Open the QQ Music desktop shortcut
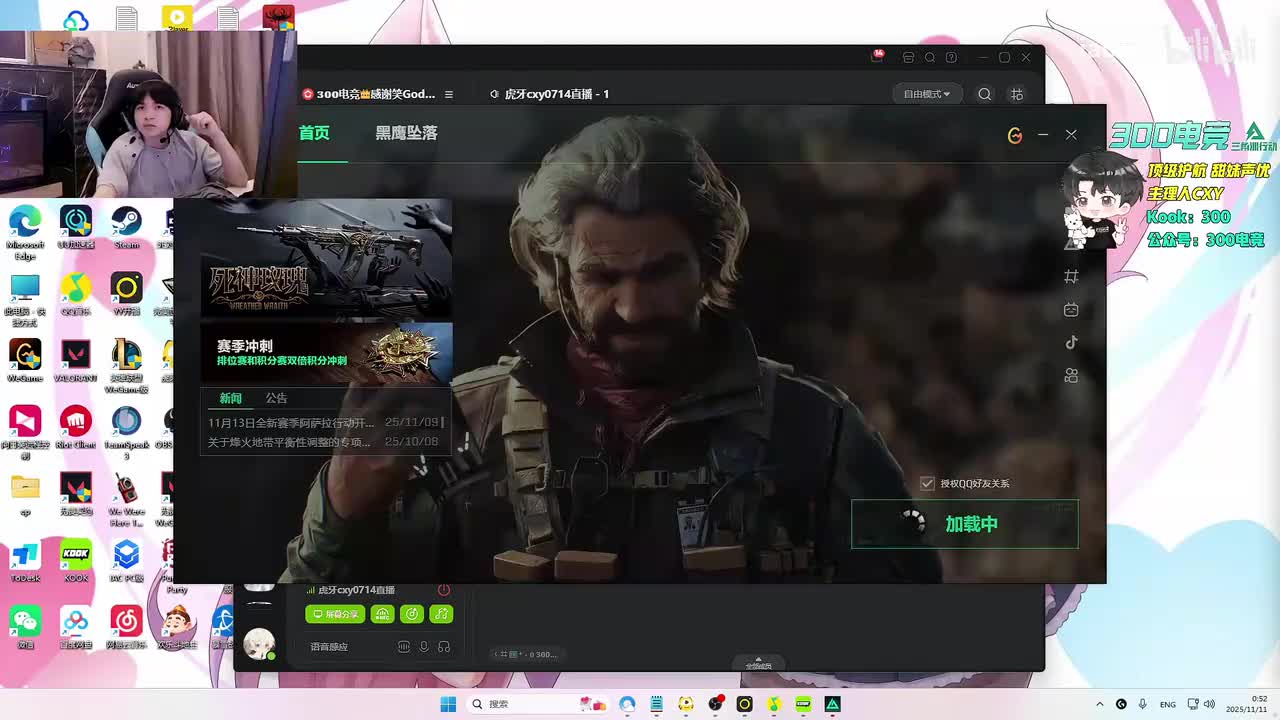This screenshot has width=1280, height=720. pos(76,295)
